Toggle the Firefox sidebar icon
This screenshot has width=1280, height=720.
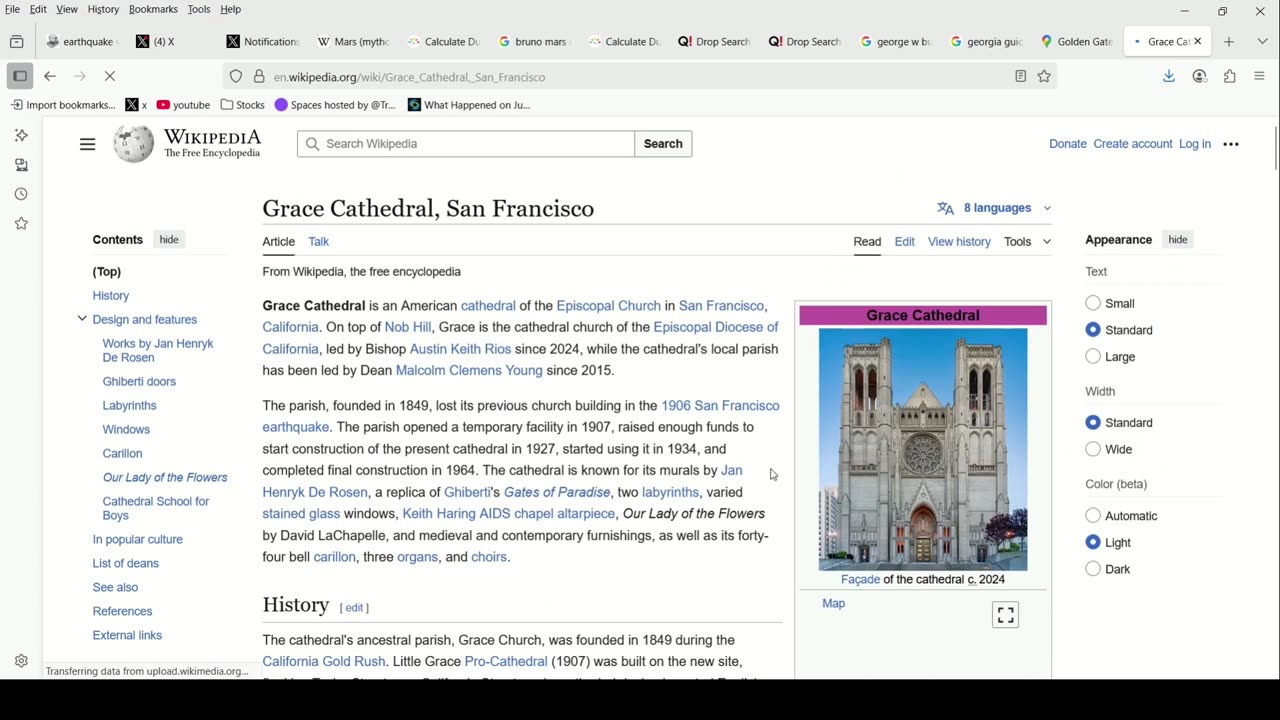click(x=20, y=76)
